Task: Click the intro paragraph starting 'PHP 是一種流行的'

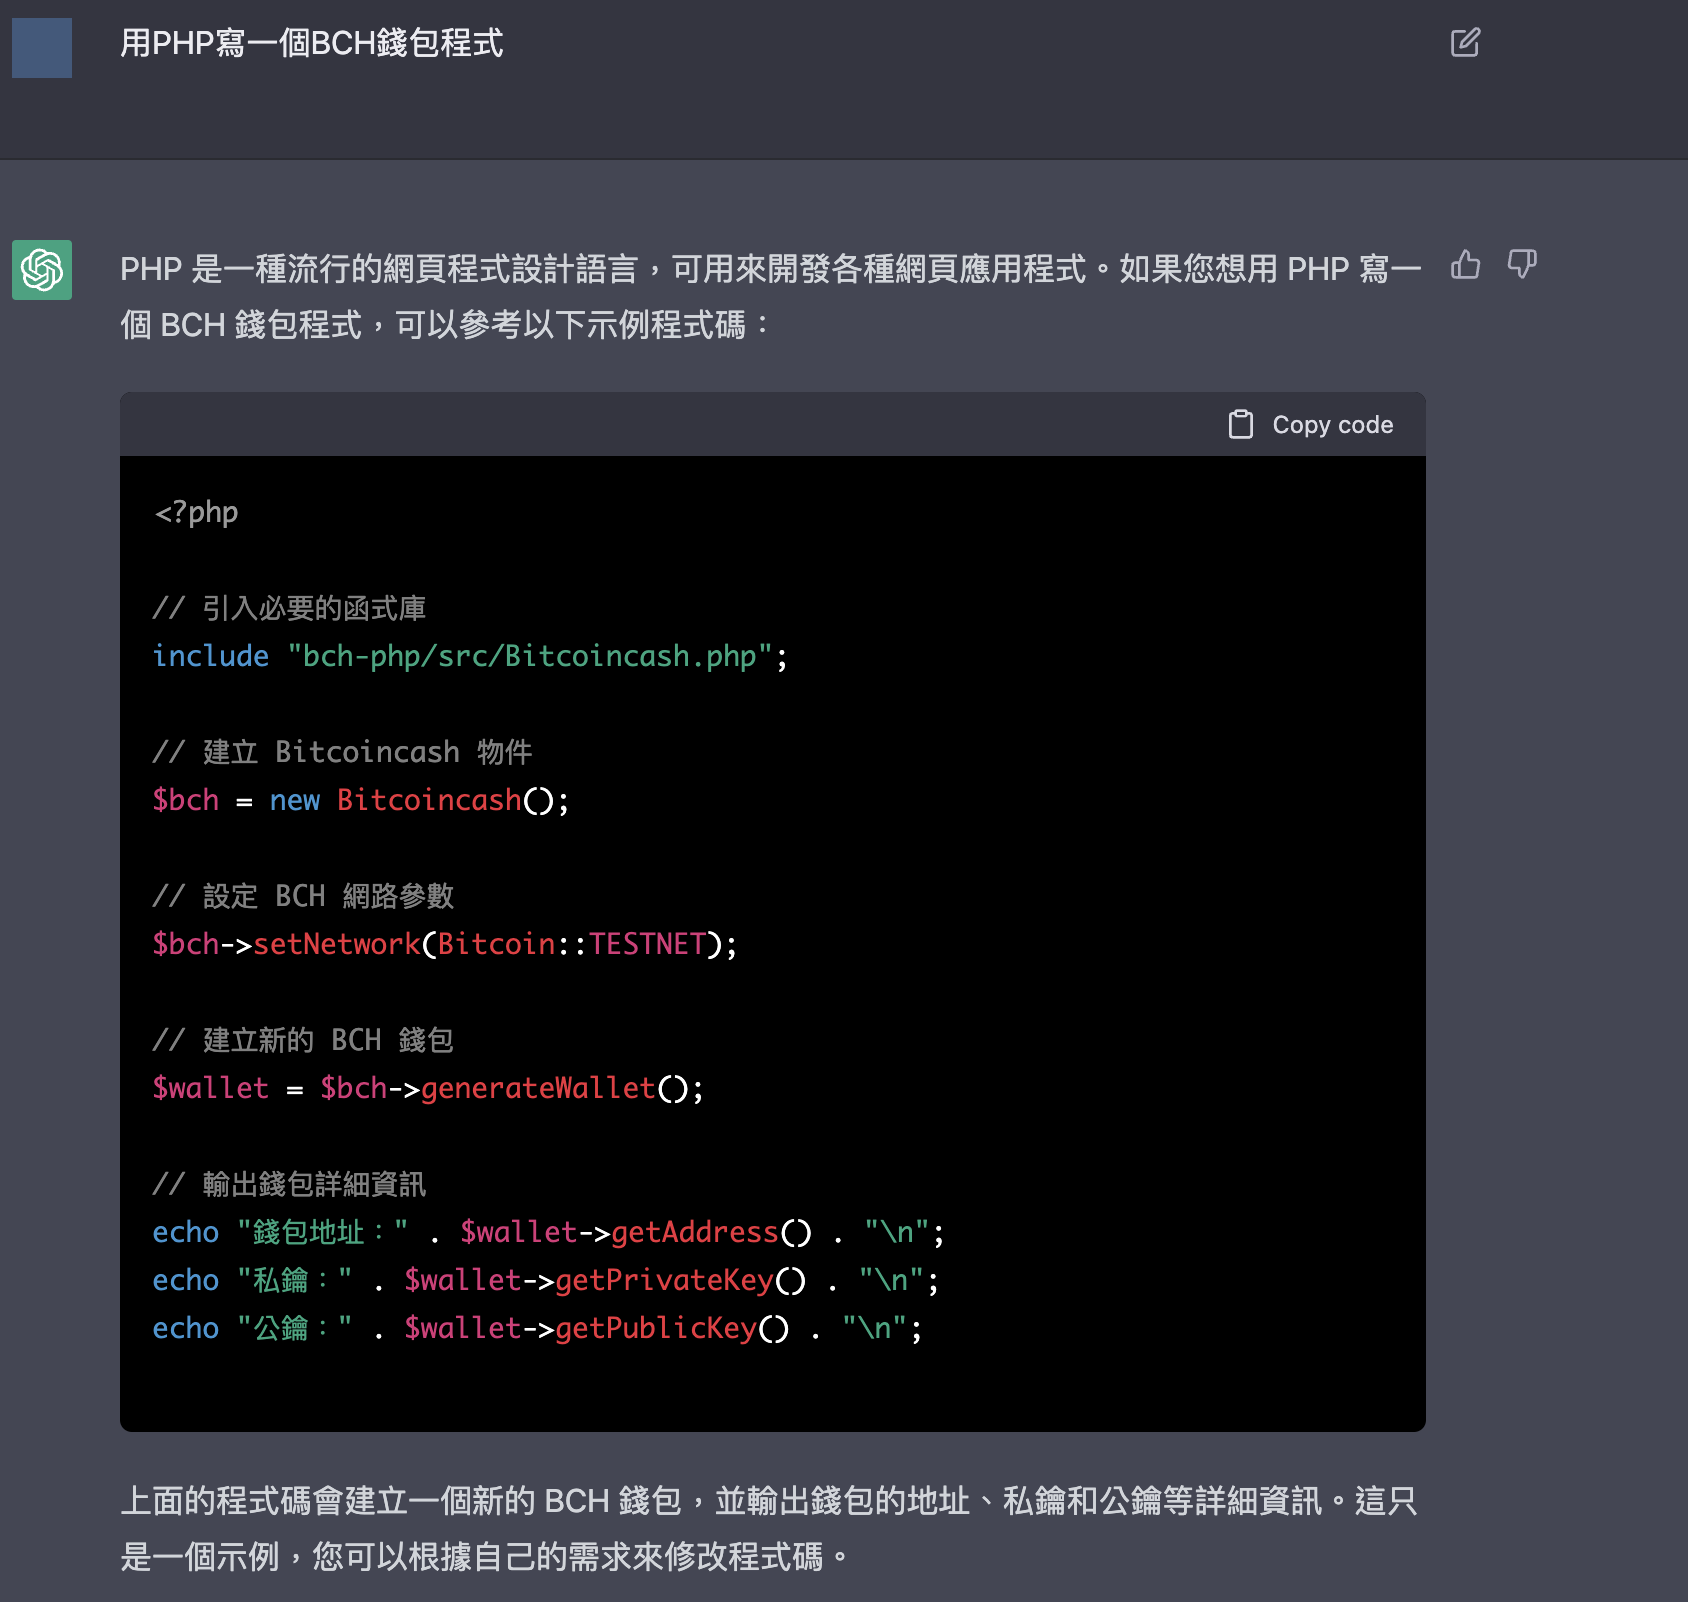Action: [770, 297]
